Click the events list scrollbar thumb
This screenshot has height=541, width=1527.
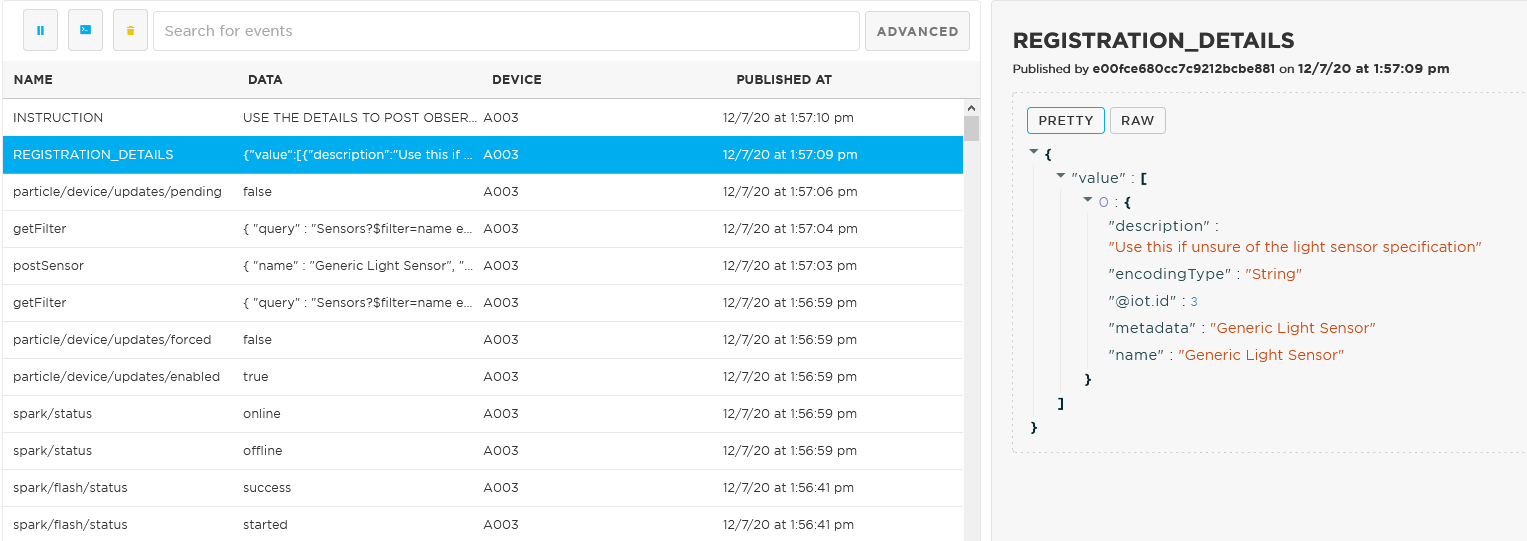(971, 129)
